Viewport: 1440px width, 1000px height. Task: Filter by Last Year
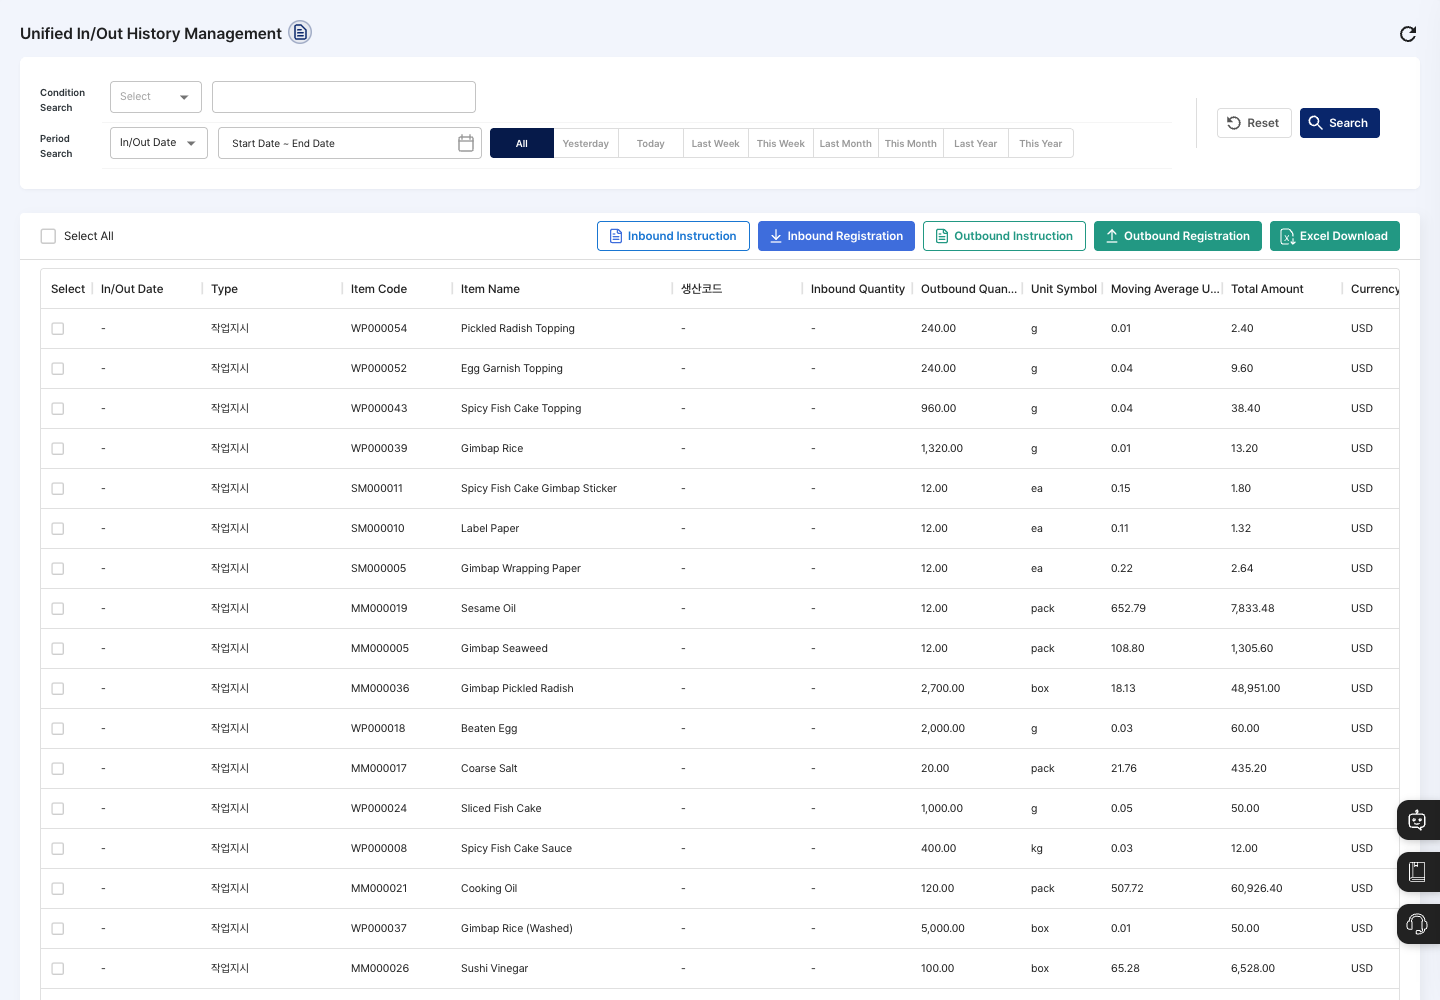point(976,143)
